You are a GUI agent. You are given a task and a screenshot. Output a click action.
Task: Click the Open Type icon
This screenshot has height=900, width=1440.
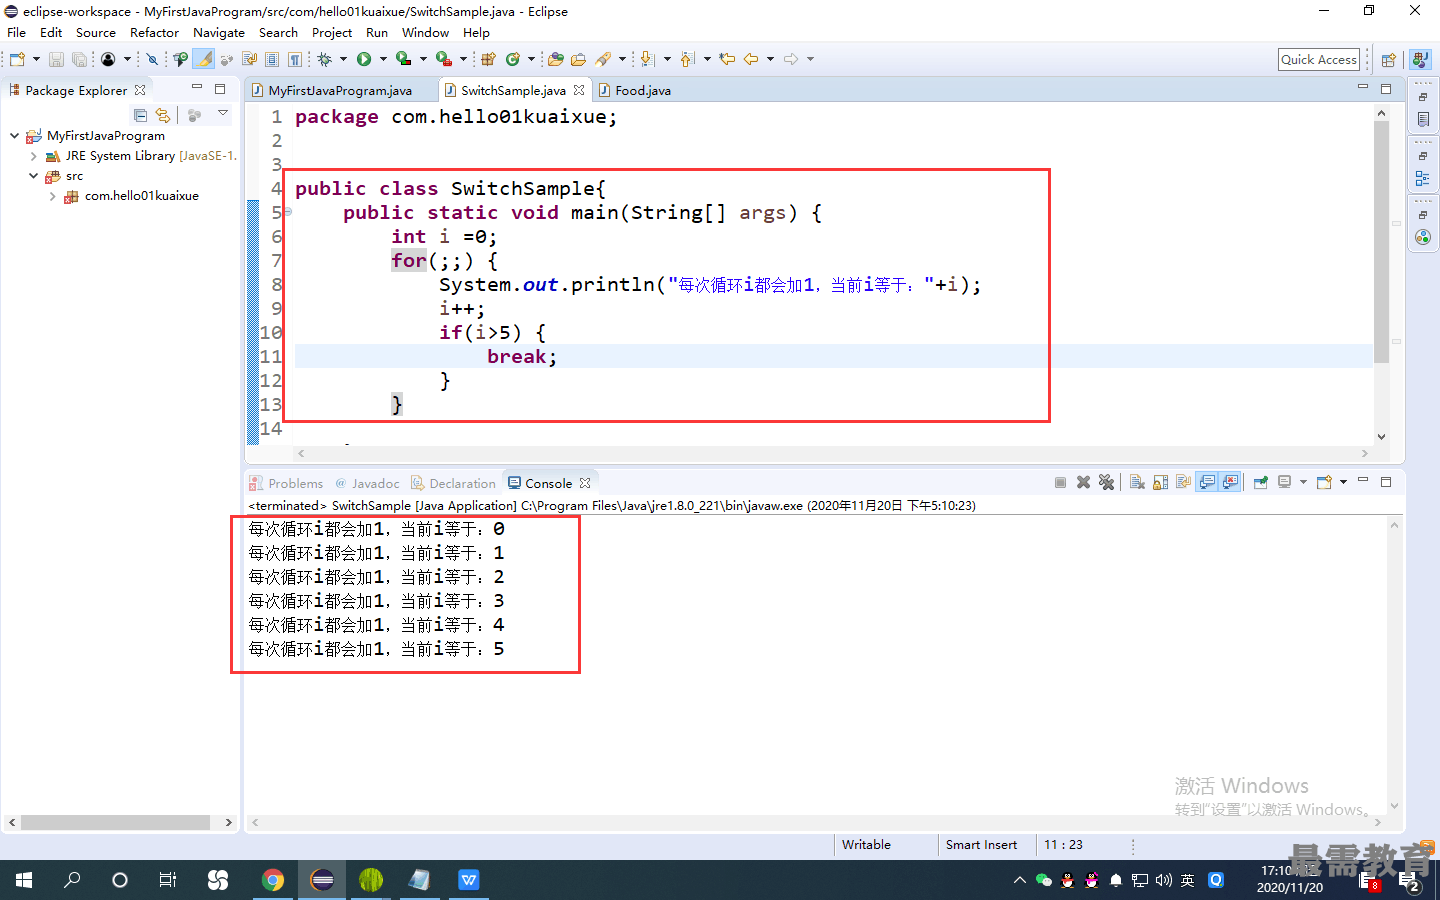(x=555, y=59)
